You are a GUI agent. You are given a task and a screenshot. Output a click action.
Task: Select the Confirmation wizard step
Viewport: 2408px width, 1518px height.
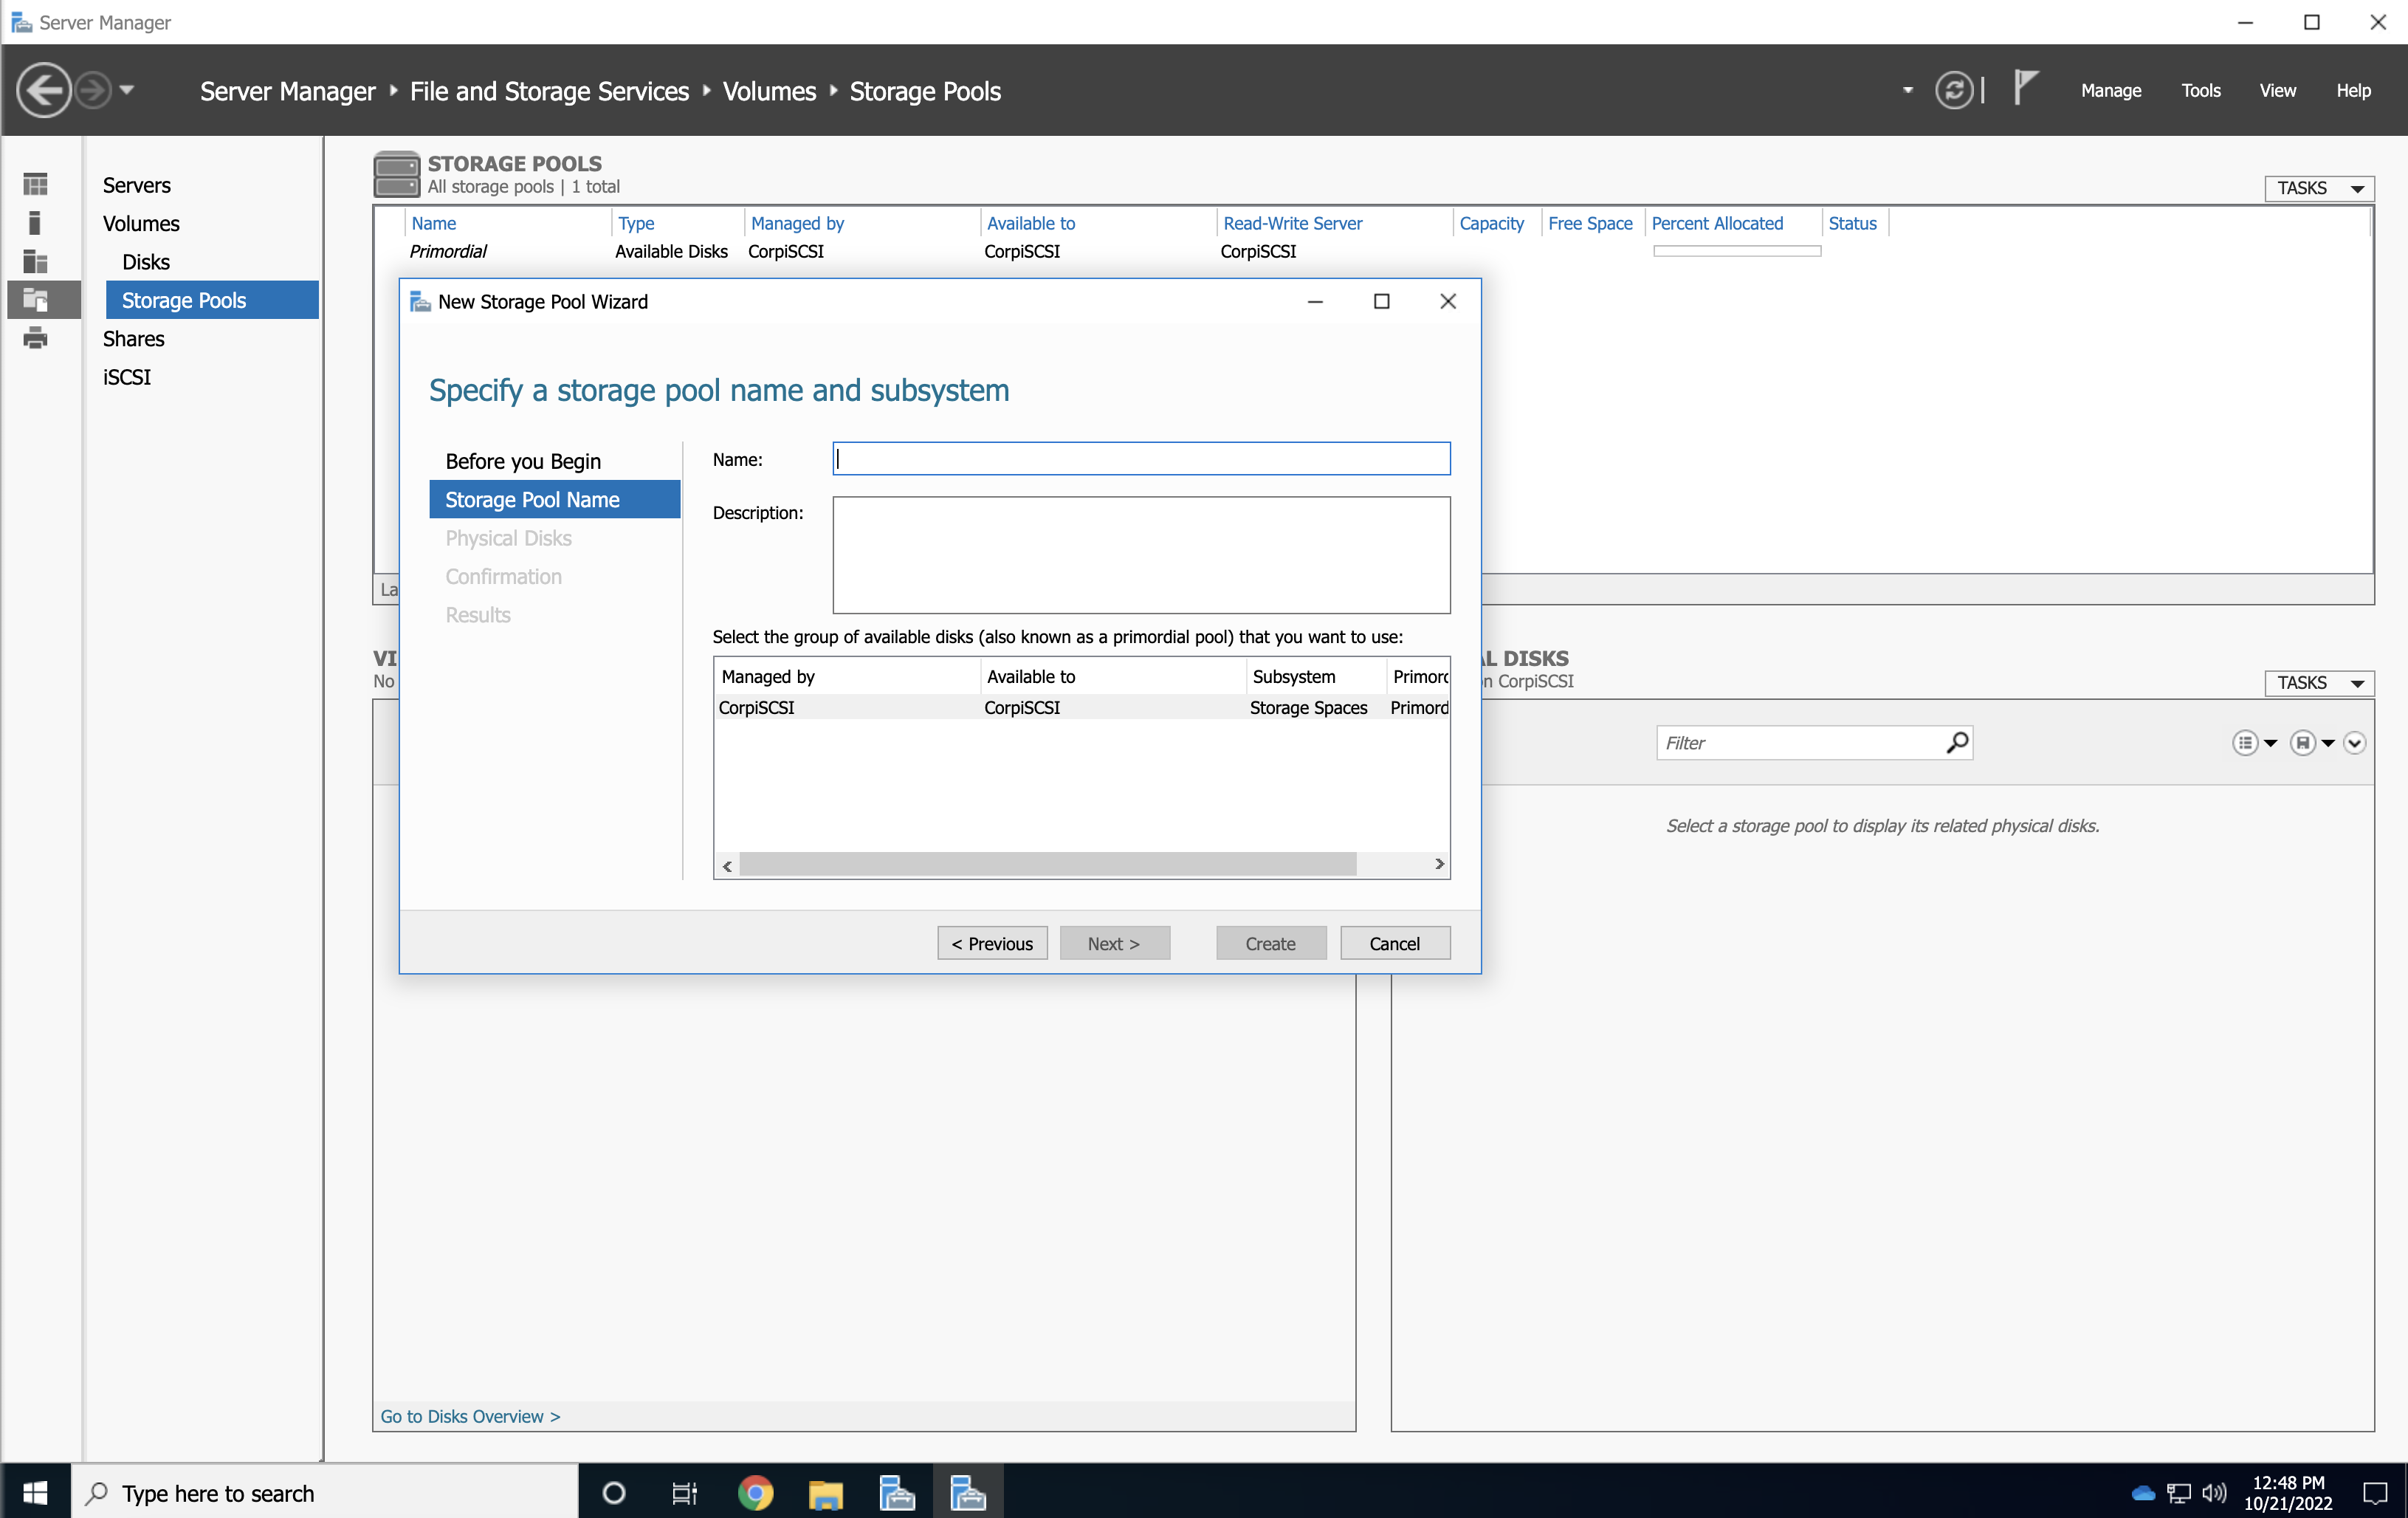coord(503,576)
